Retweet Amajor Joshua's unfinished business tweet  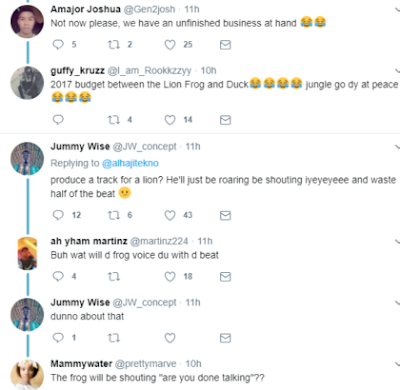[114, 44]
